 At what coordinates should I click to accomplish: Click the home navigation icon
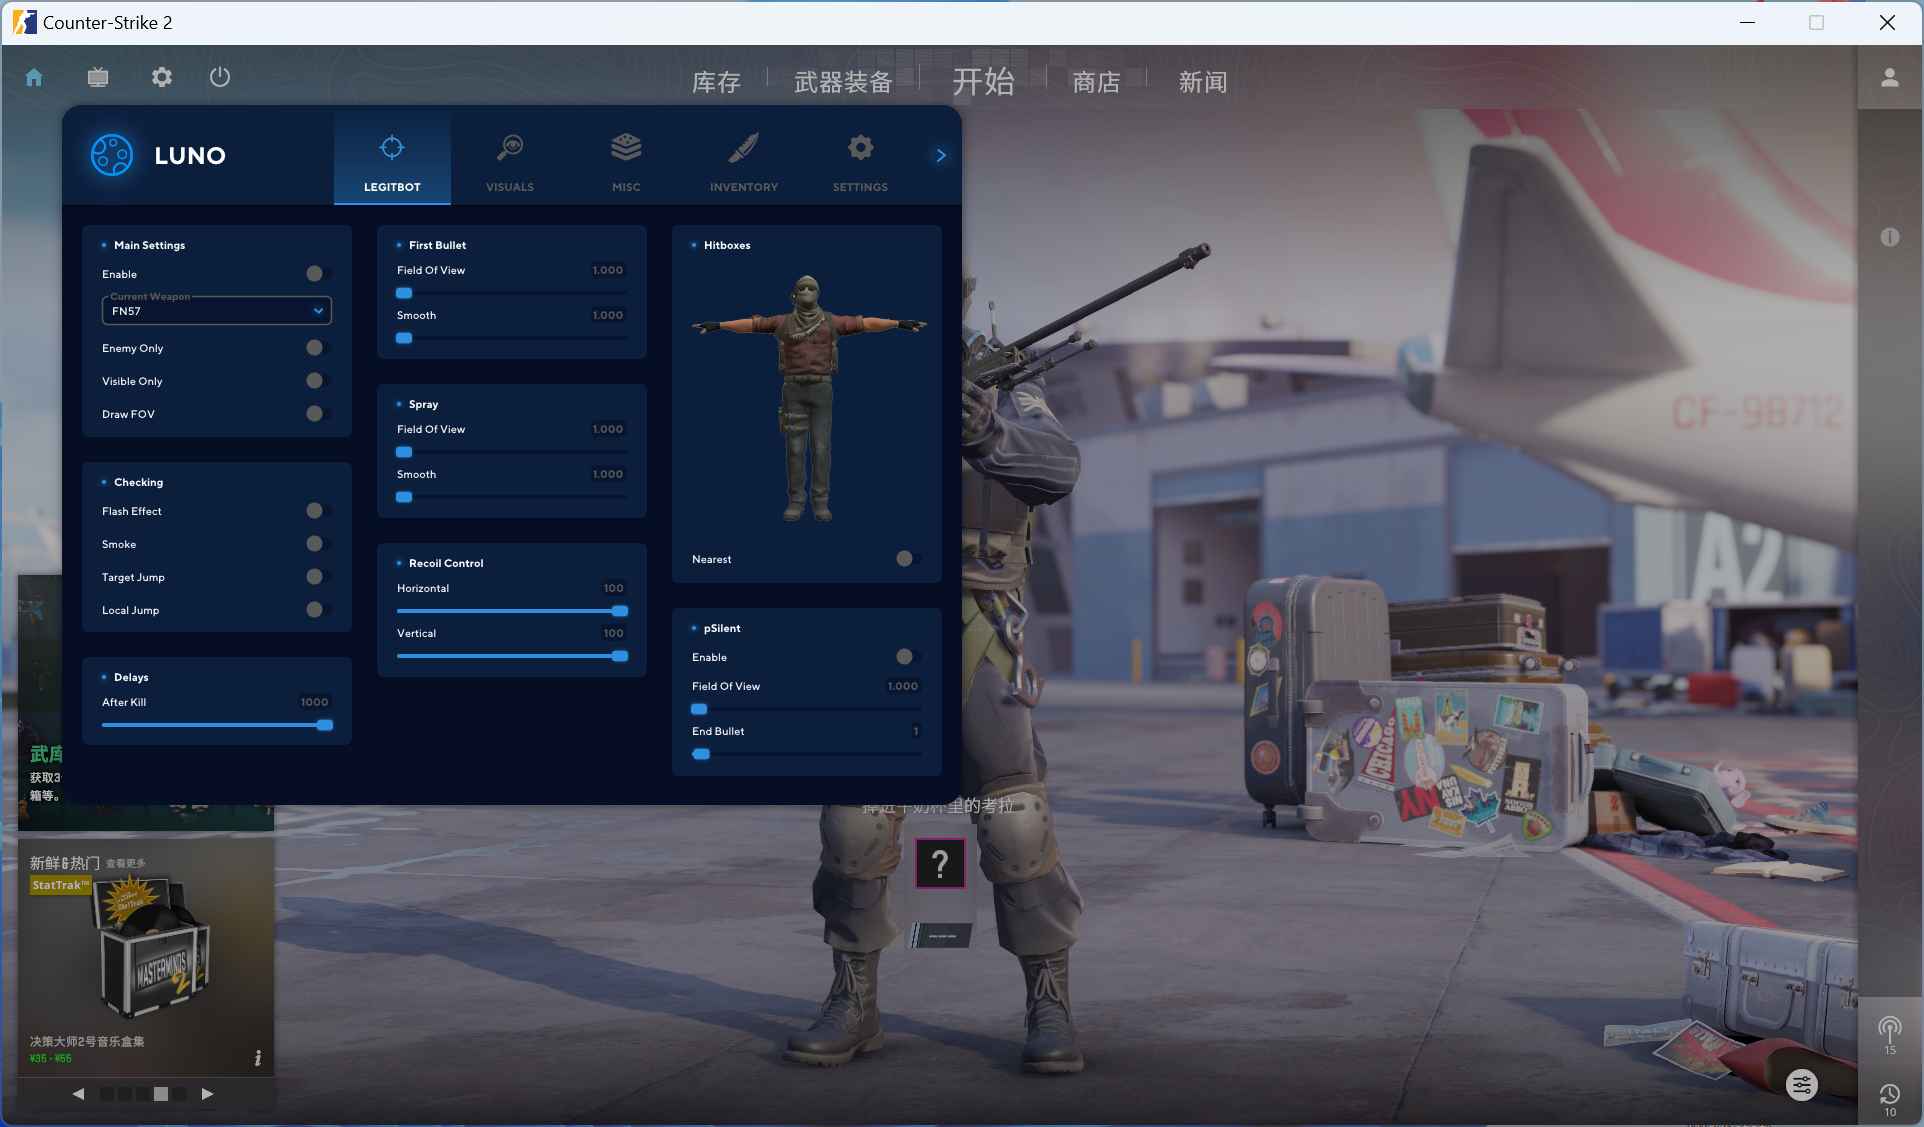pyautogui.click(x=34, y=76)
